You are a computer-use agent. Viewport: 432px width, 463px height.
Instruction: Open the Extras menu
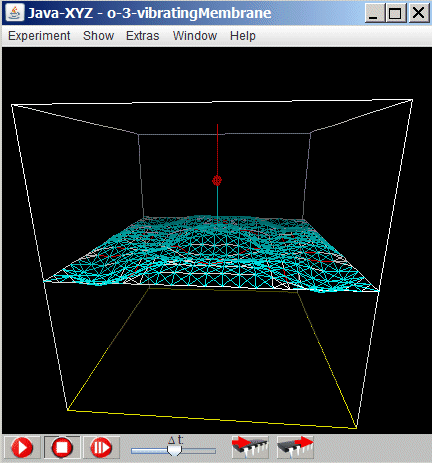[143, 36]
